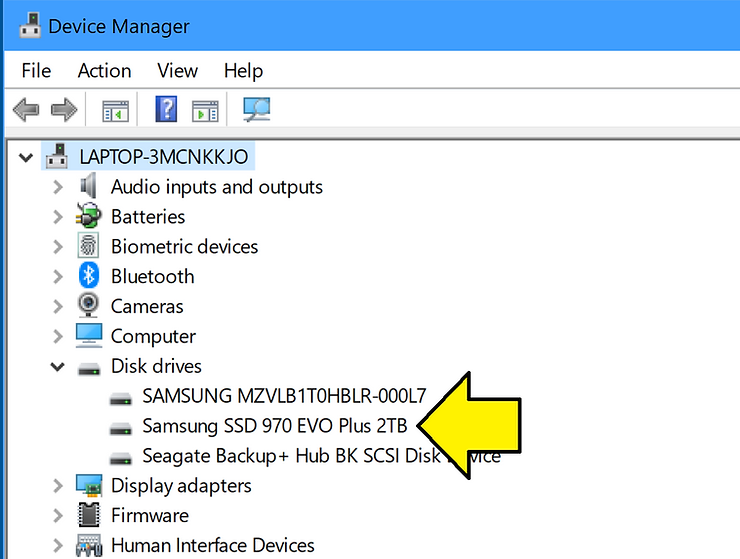The width and height of the screenshot is (740, 559).
Task: Select the Cameras label
Action: 147,306
